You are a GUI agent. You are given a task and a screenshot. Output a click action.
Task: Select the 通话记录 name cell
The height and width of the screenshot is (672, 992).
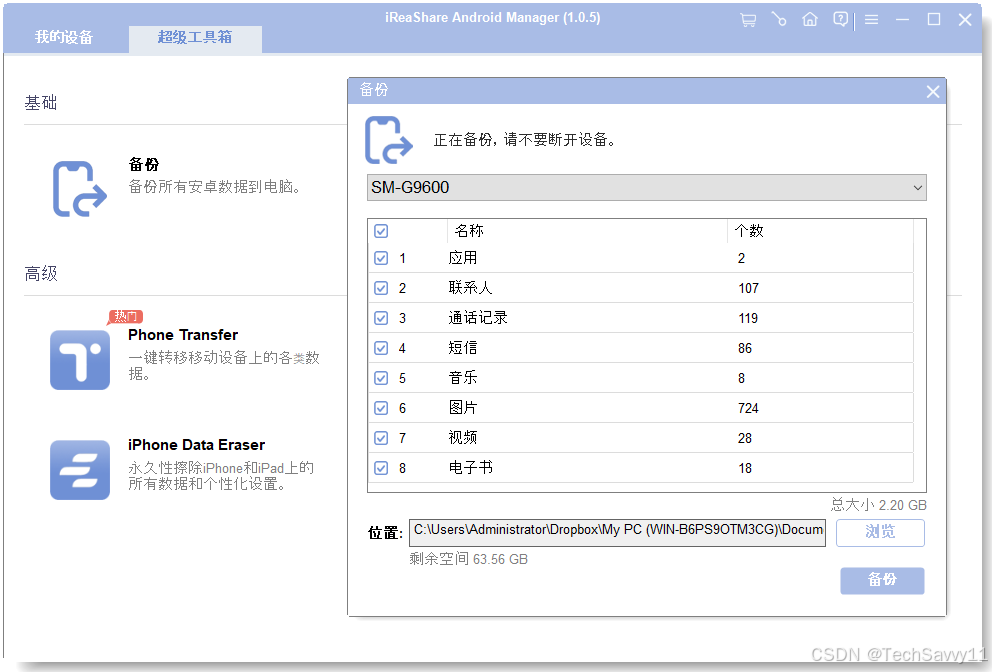click(x=478, y=318)
